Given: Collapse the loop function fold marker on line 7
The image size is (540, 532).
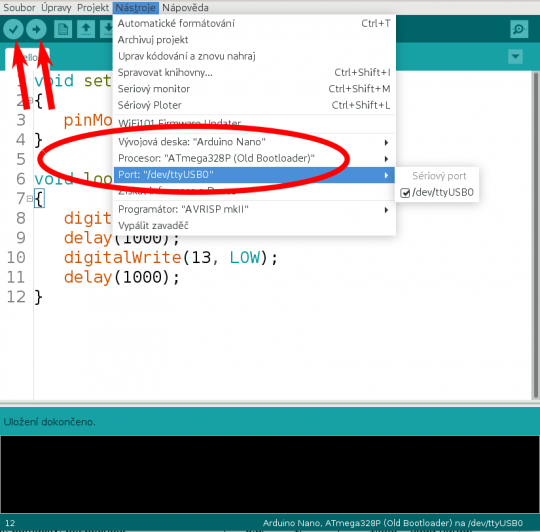Looking at the screenshot, I should pos(30,199).
